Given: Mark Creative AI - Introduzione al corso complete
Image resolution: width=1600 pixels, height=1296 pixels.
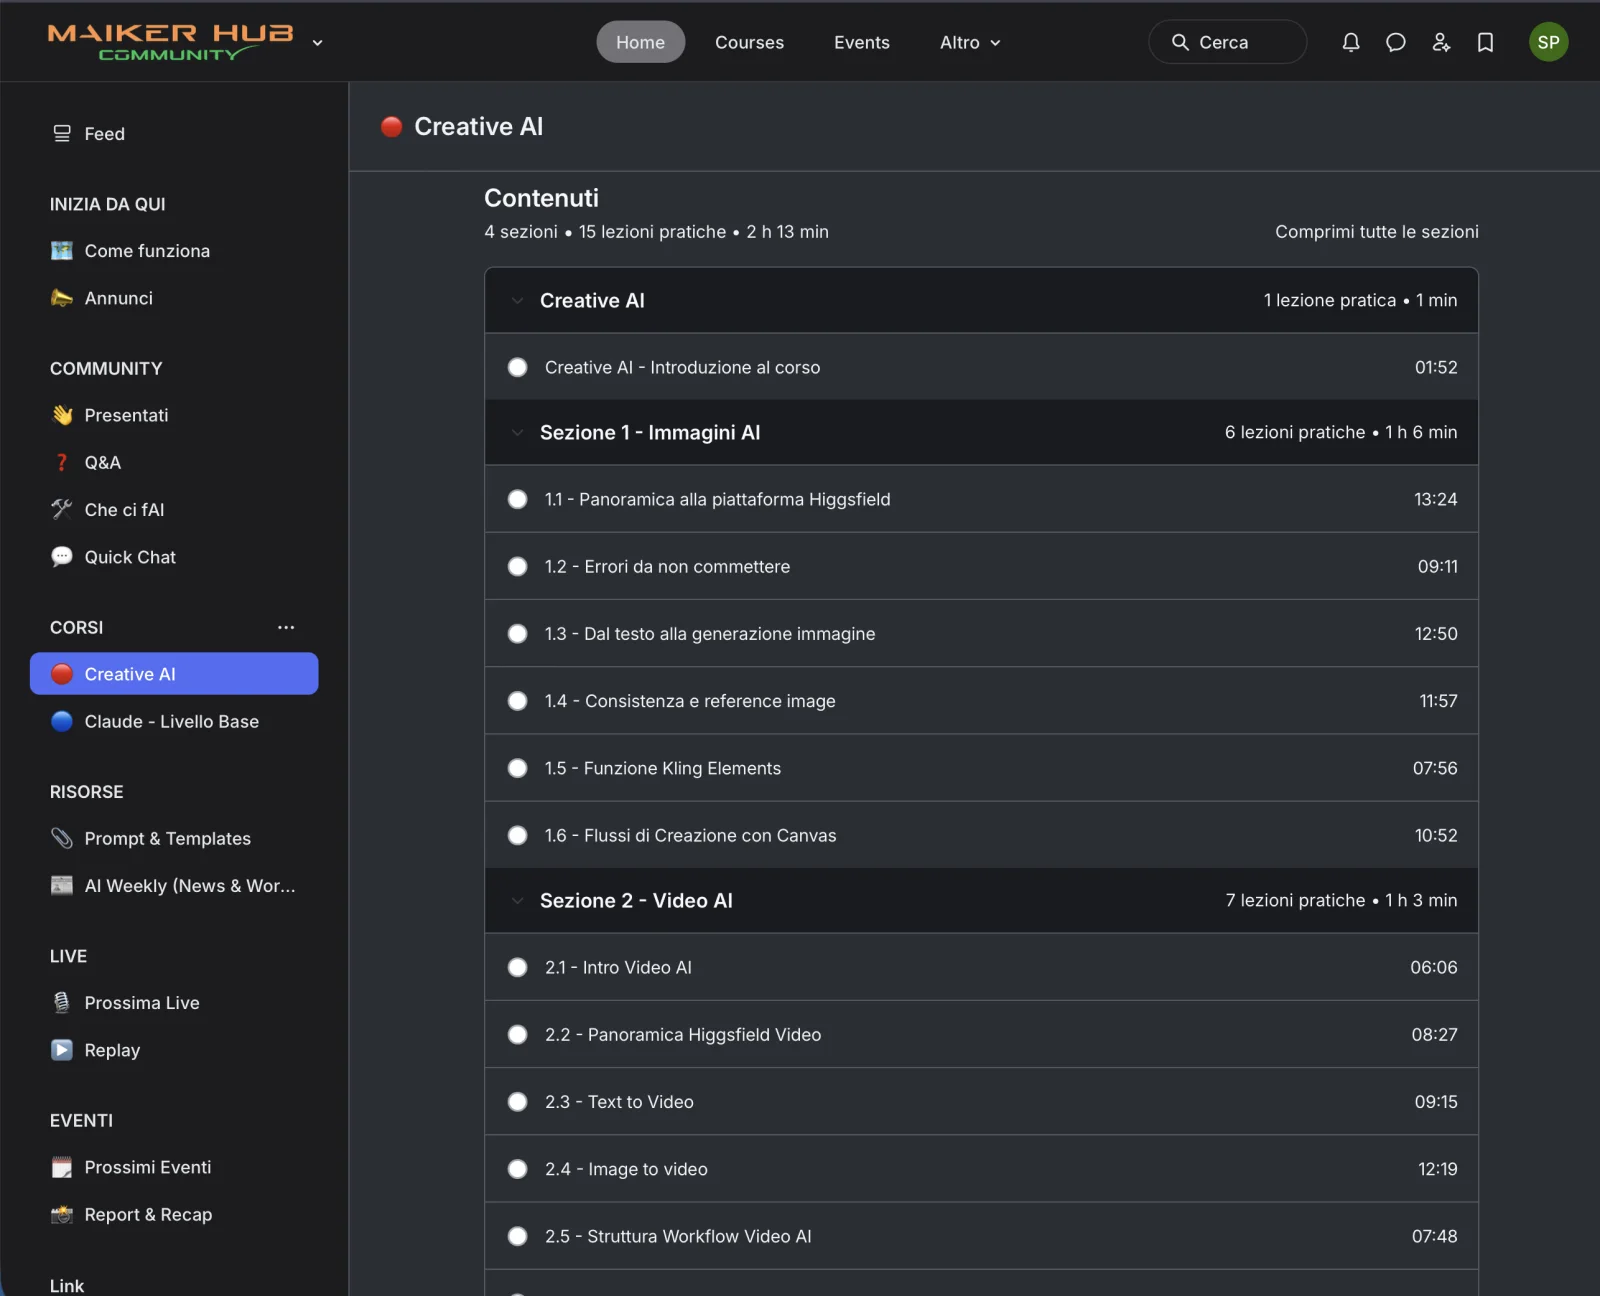Looking at the screenshot, I should (x=517, y=367).
